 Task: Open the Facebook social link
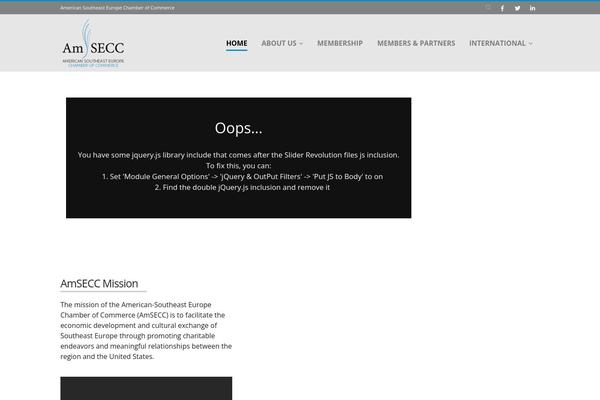pyautogui.click(x=502, y=8)
